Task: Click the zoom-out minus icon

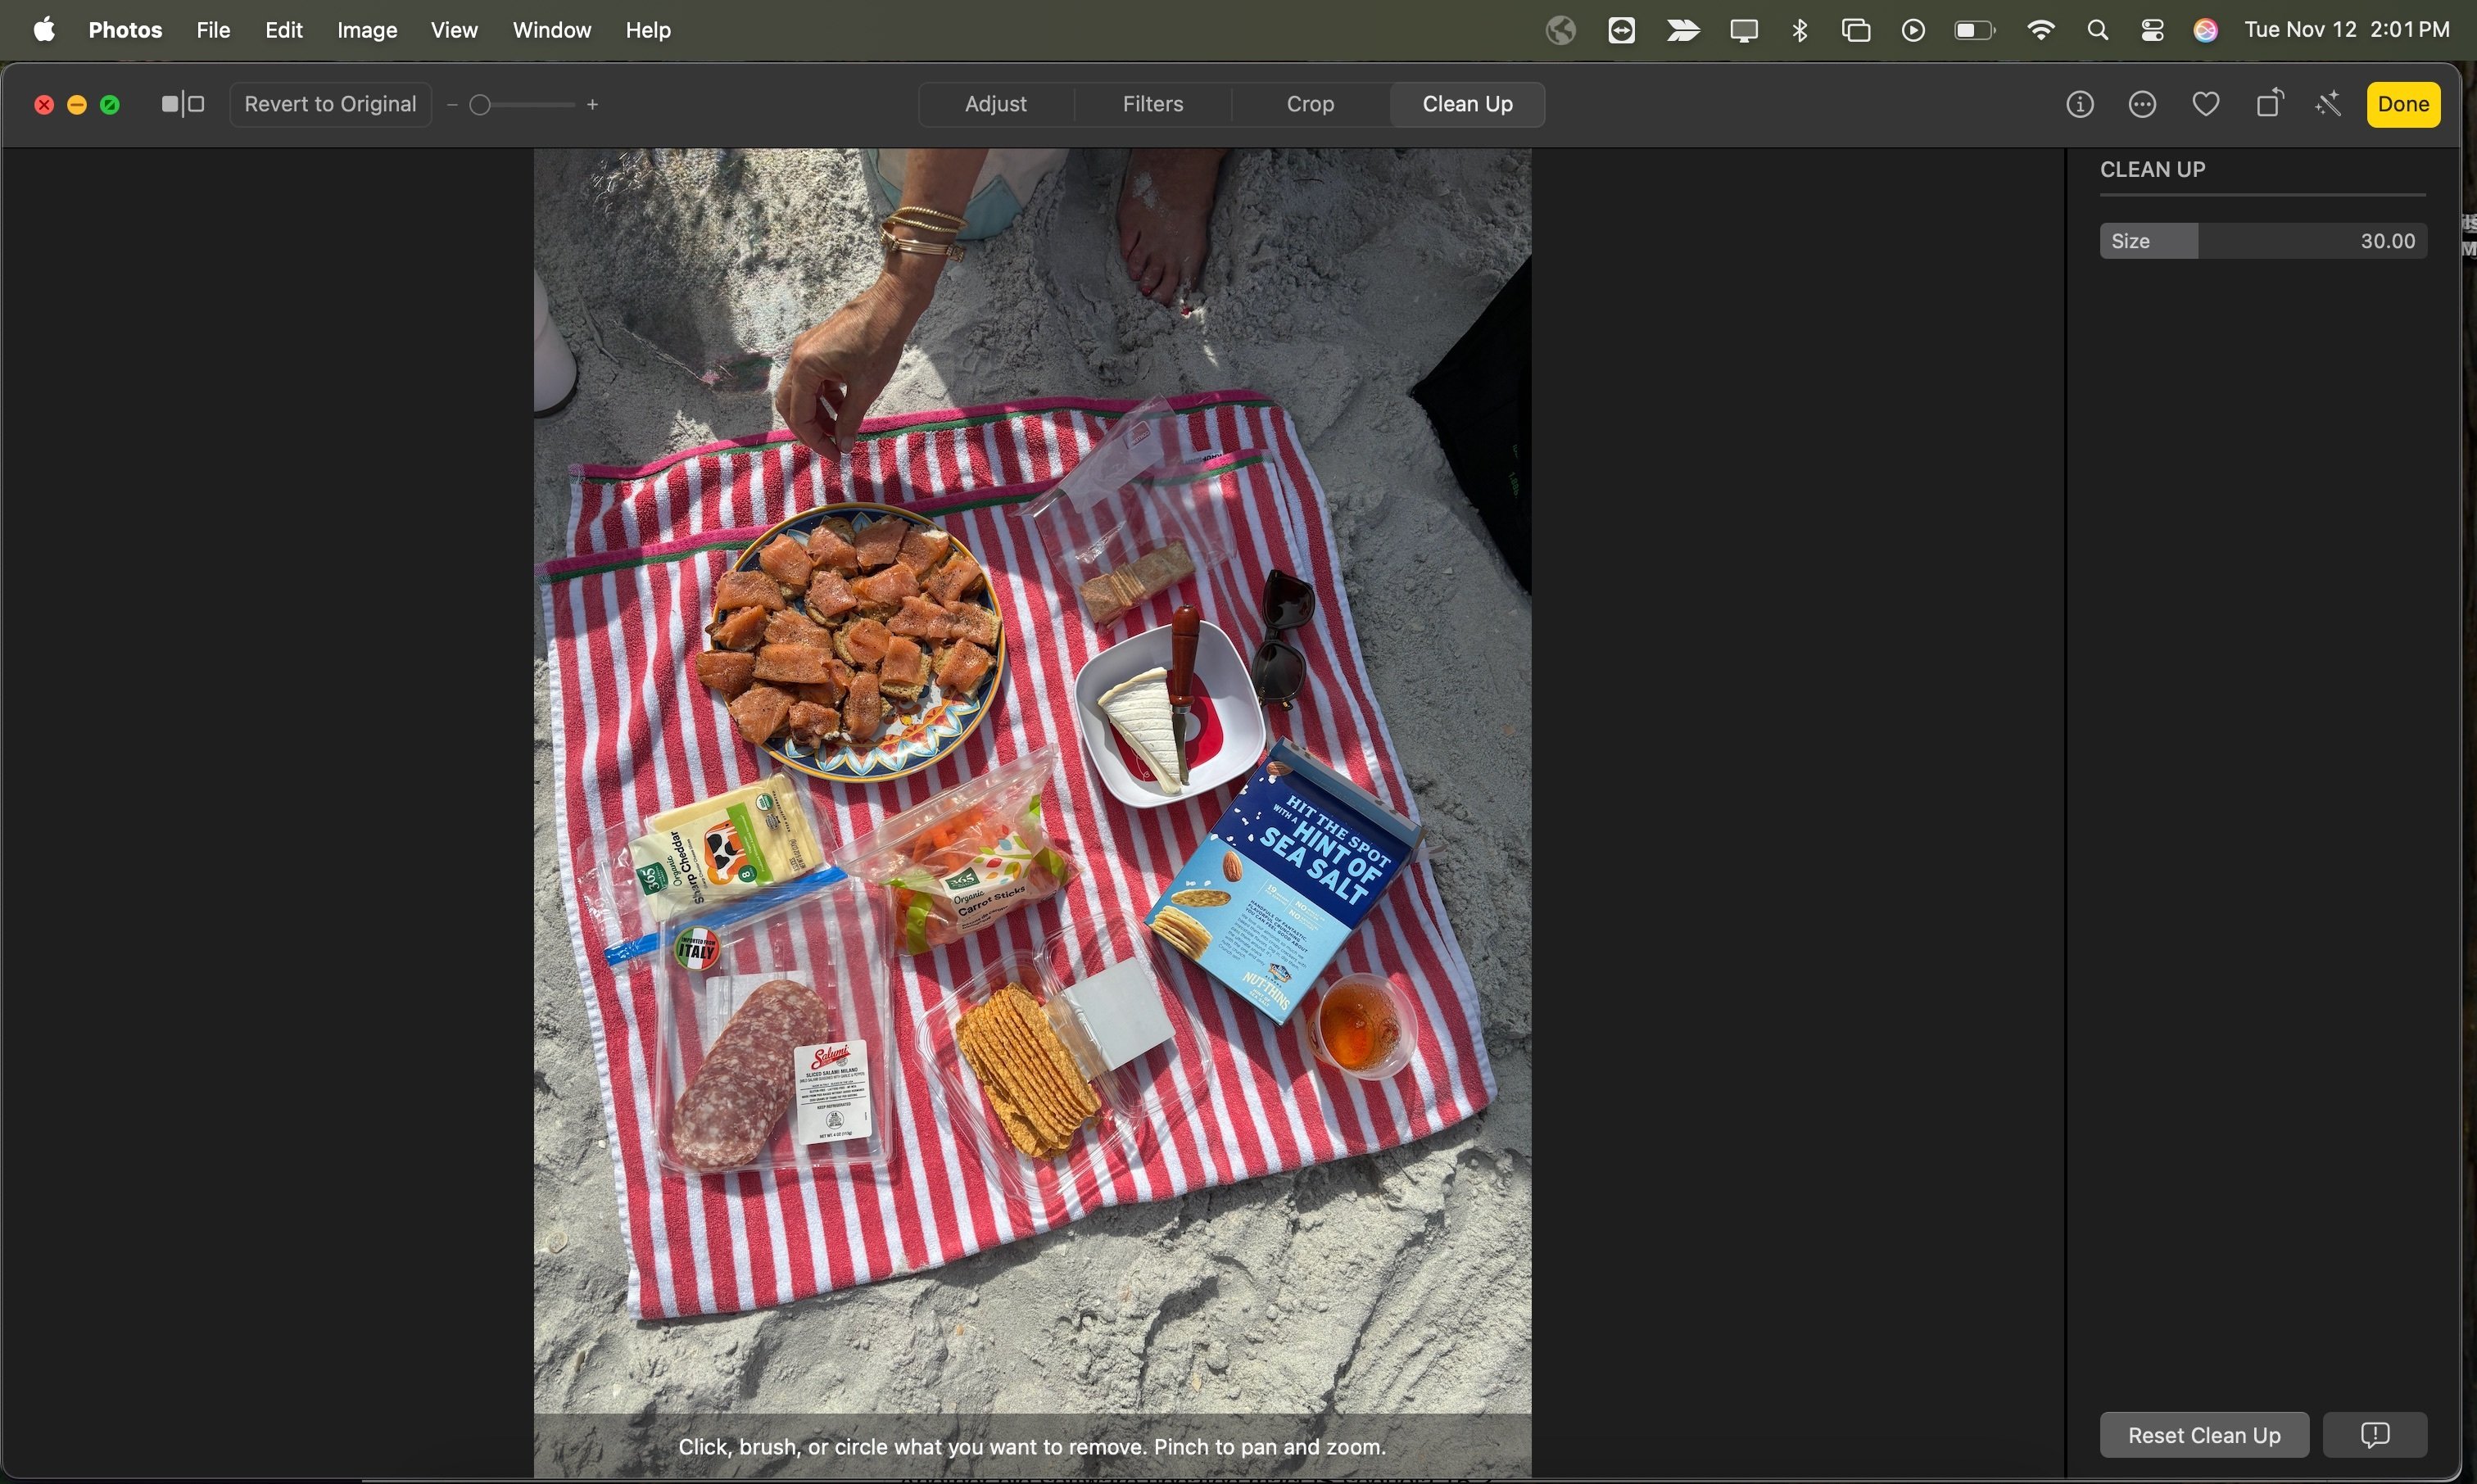Action: click(452, 105)
